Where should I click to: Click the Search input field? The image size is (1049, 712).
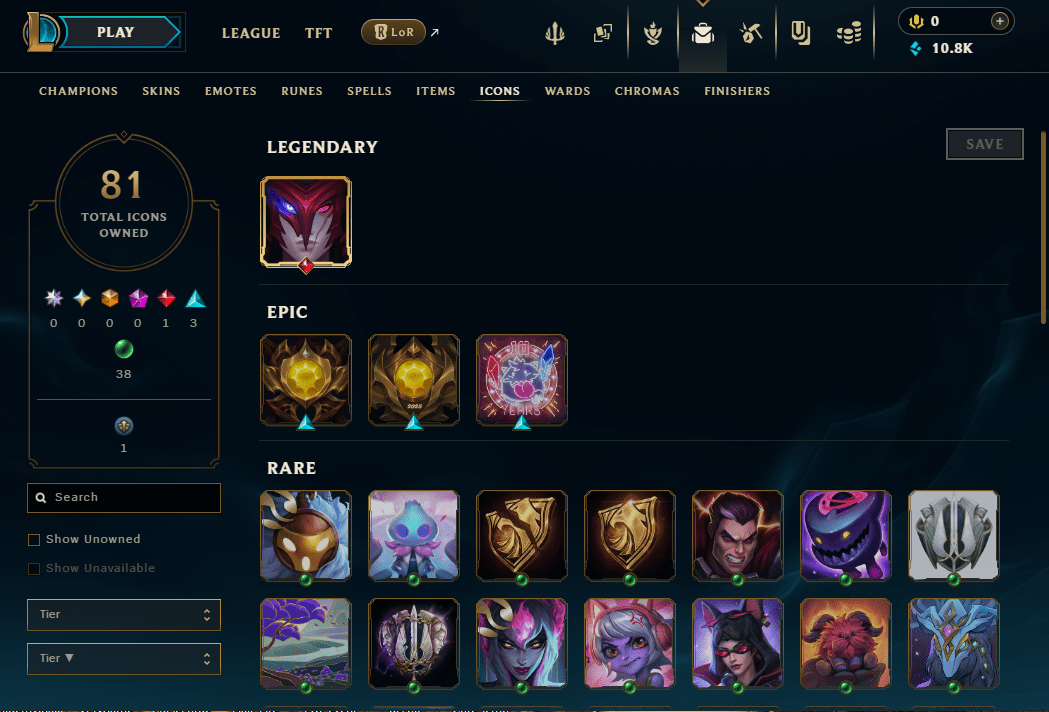124,498
